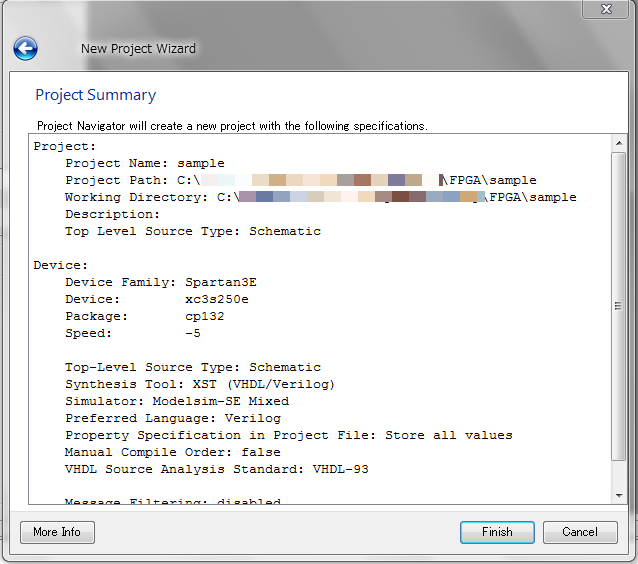
Task: Click the New Project Wizard title text
Action: (138, 48)
